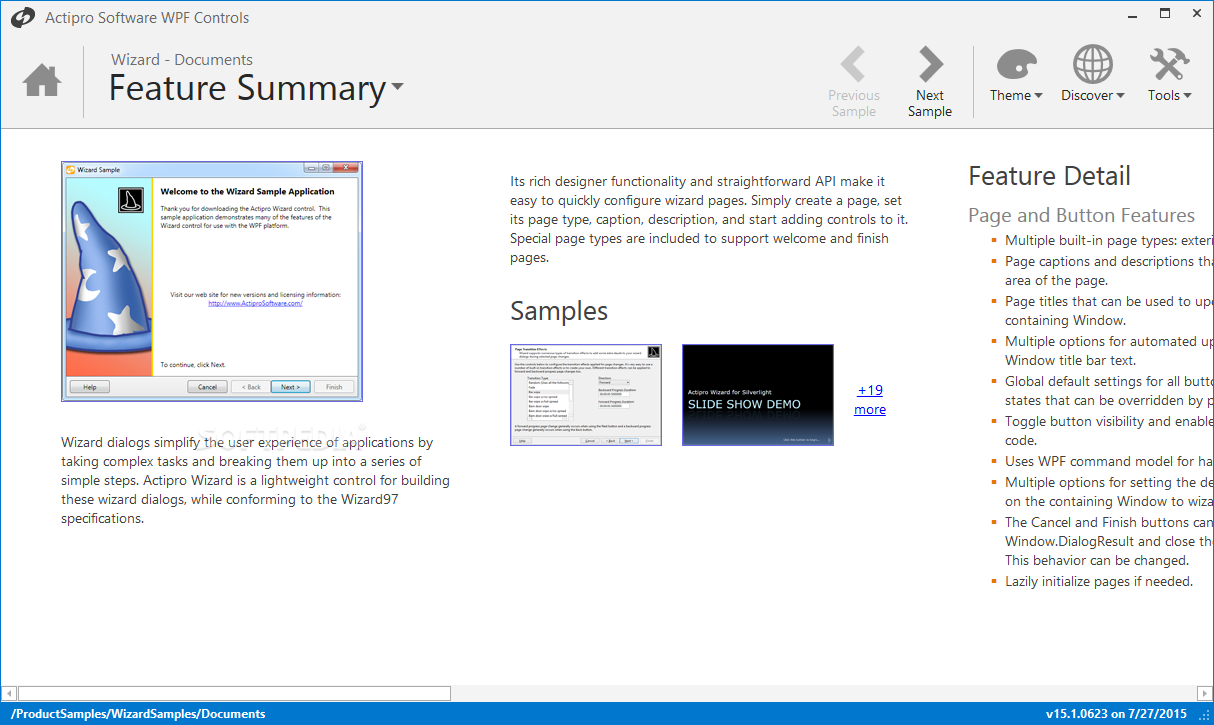Click the Samples heading
Screen dimensions: 1214x725
[559, 311]
